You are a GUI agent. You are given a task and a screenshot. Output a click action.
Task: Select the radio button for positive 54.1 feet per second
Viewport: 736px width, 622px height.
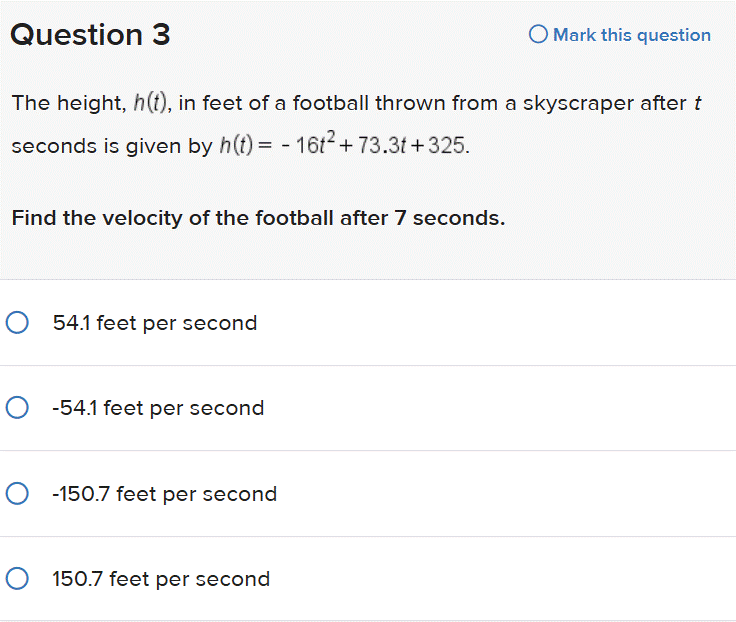click(16, 323)
